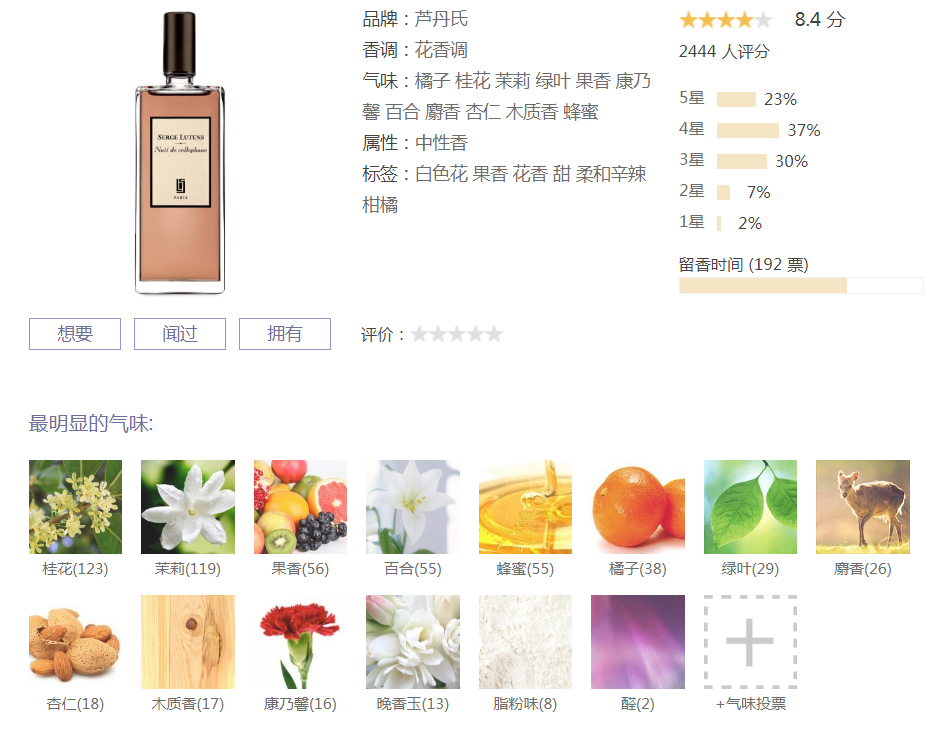Click the 2444 人评分 rating count
The height and width of the screenshot is (751, 937).
tap(724, 51)
